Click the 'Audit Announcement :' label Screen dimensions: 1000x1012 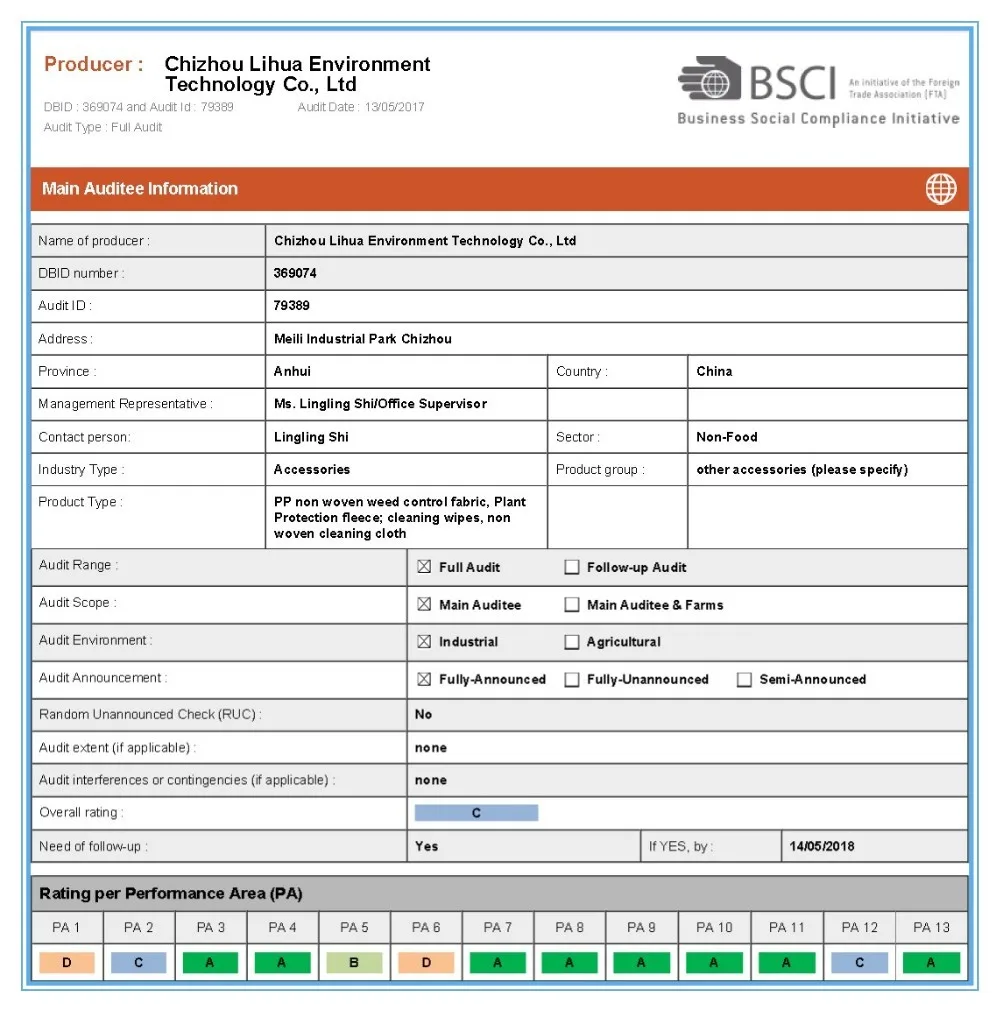tap(103, 678)
